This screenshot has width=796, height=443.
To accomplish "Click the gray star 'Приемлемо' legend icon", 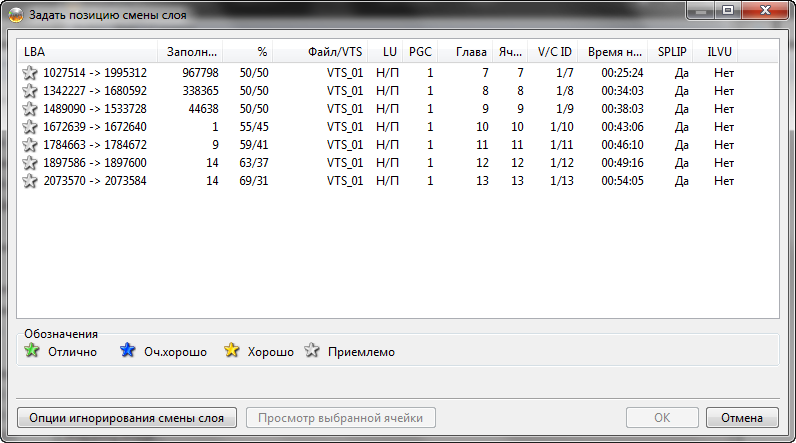I will point(313,351).
